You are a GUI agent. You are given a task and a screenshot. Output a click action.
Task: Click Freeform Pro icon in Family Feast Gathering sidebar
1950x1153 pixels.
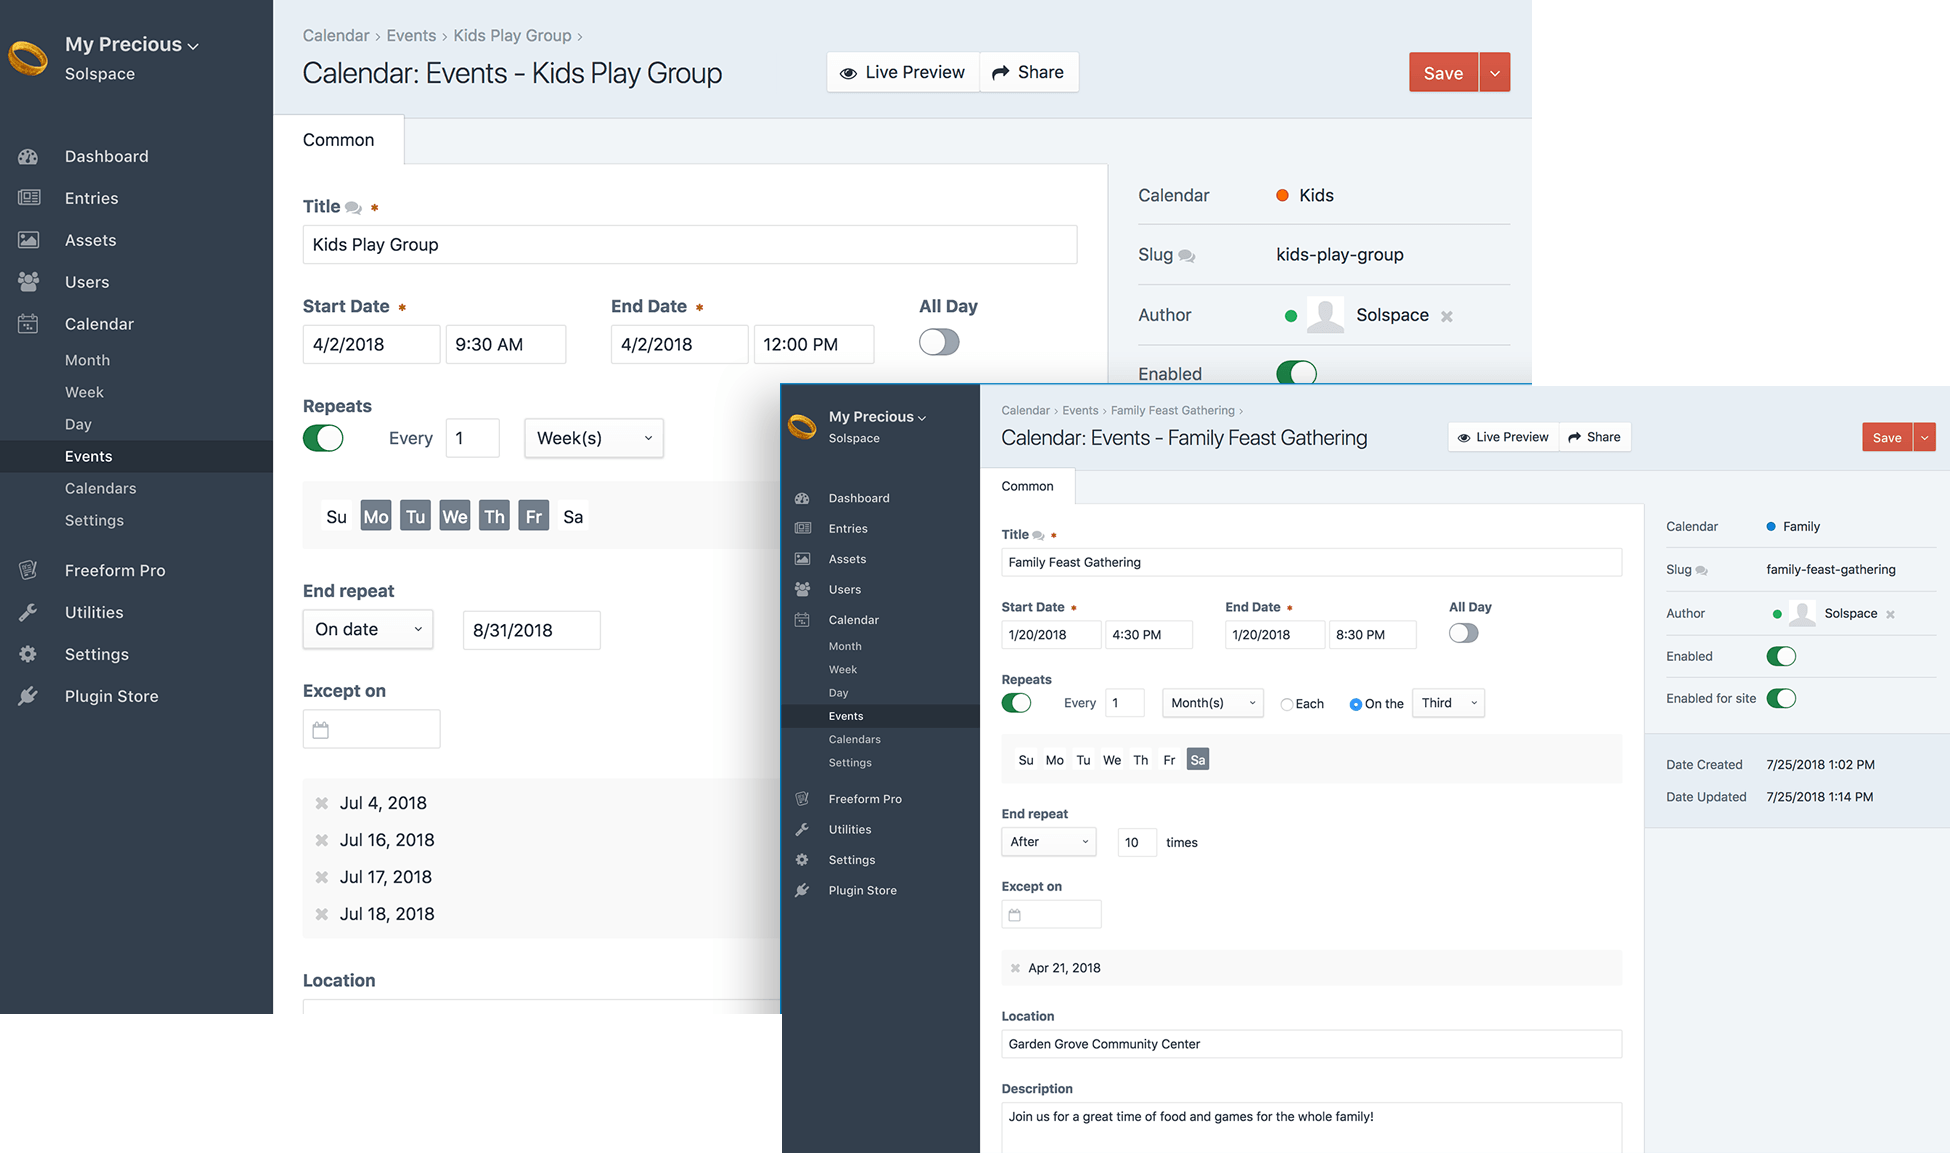pyautogui.click(x=802, y=799)
